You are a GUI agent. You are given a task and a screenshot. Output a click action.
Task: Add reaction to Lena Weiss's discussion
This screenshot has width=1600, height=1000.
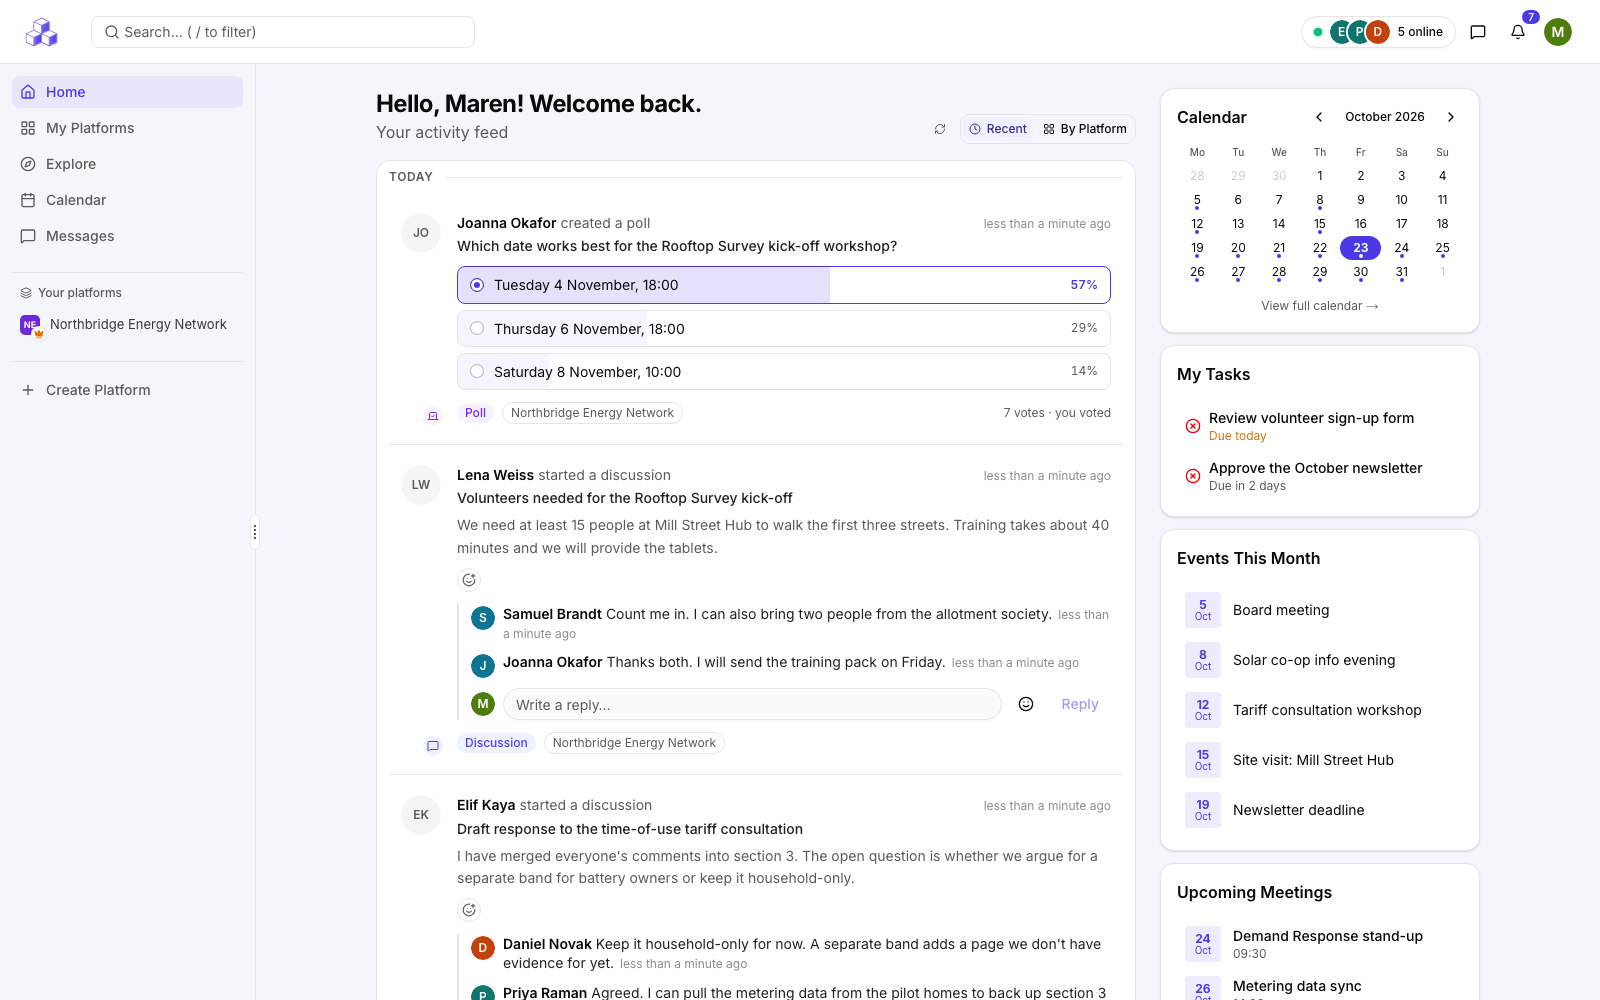[469, 580]
